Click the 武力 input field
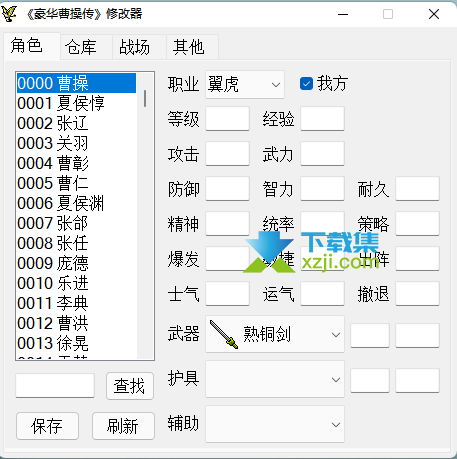 pyautogui.click(x=322, y=154)
